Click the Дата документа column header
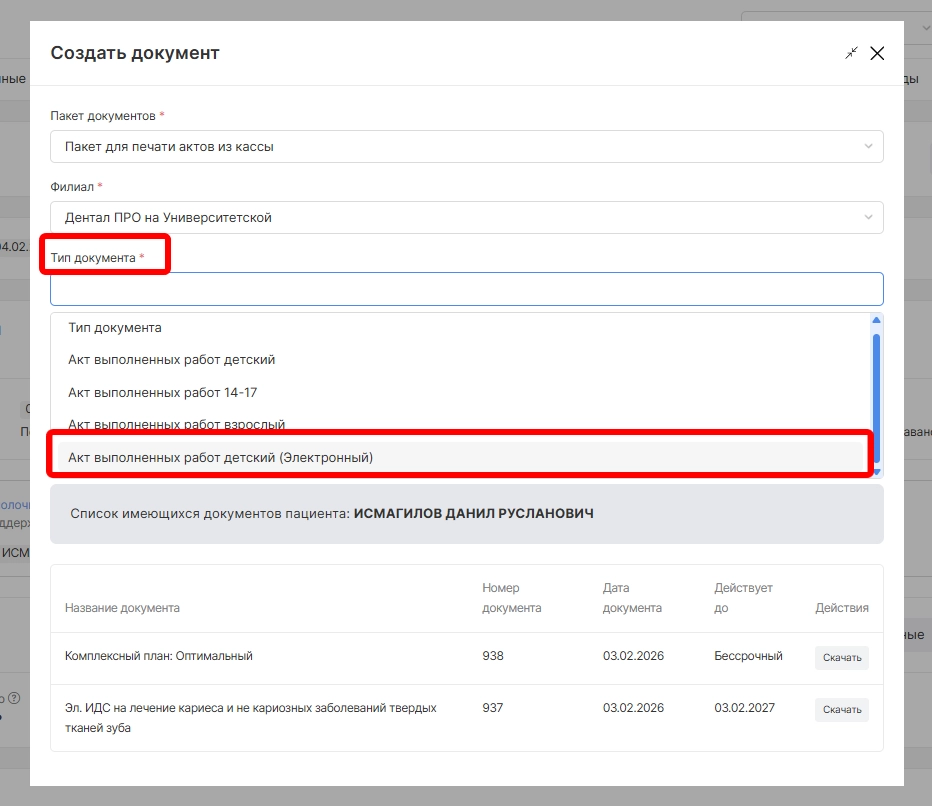 (632, 598)
